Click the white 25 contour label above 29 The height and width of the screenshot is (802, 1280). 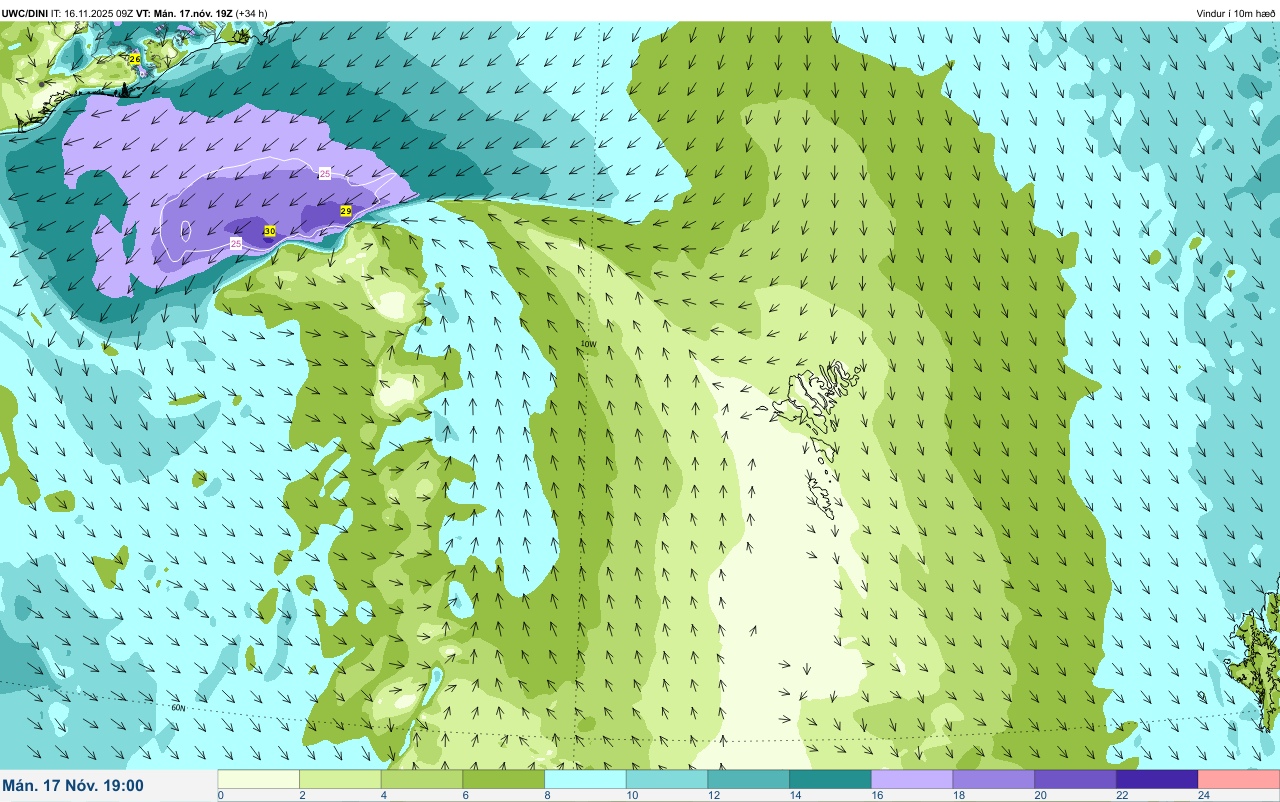pyautogui.click(x=325, y=174)
